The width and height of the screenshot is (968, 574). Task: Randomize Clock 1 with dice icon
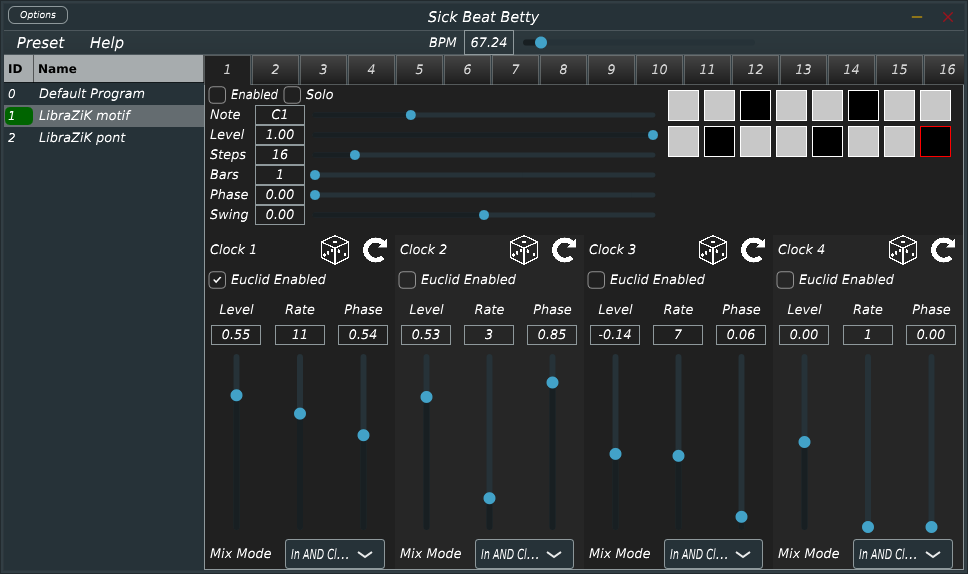point(334,250)
